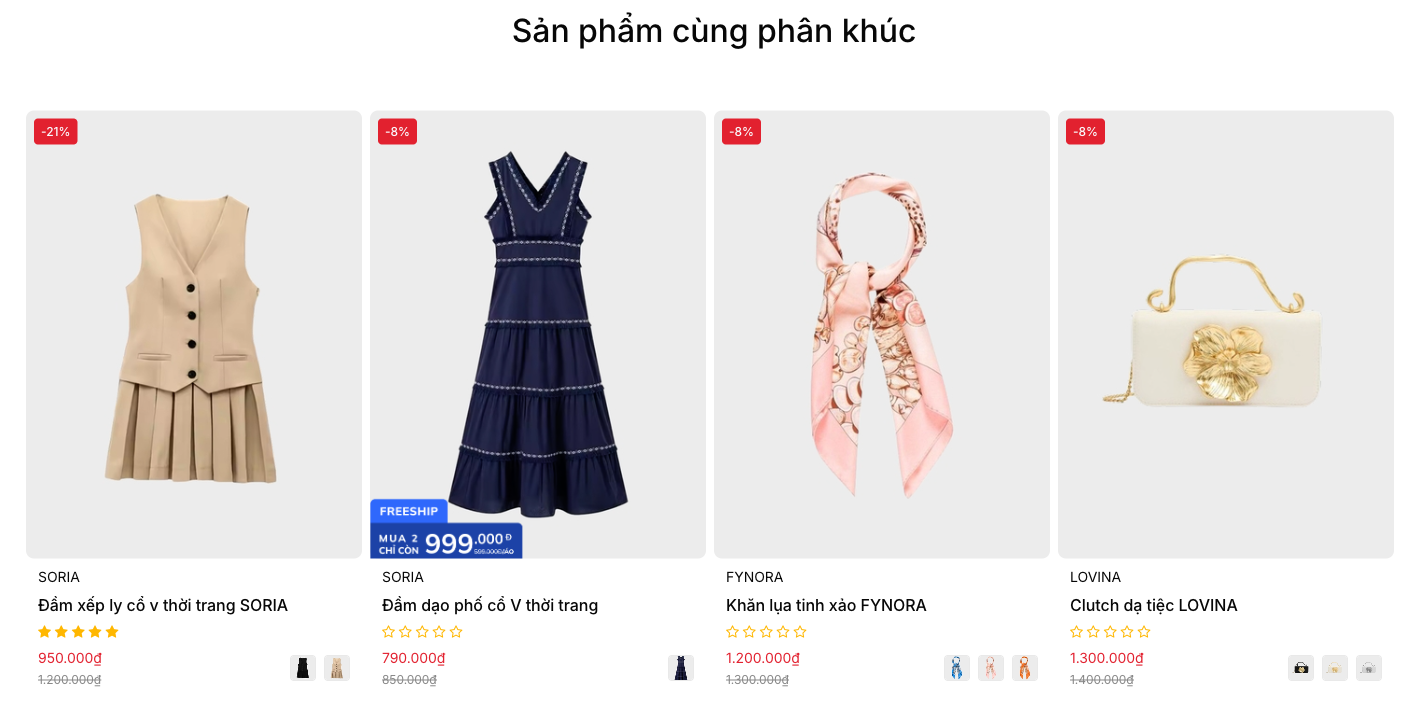Open the cream clutch with gold flower image
The image size is (1422, 724).
point(1226,334)
